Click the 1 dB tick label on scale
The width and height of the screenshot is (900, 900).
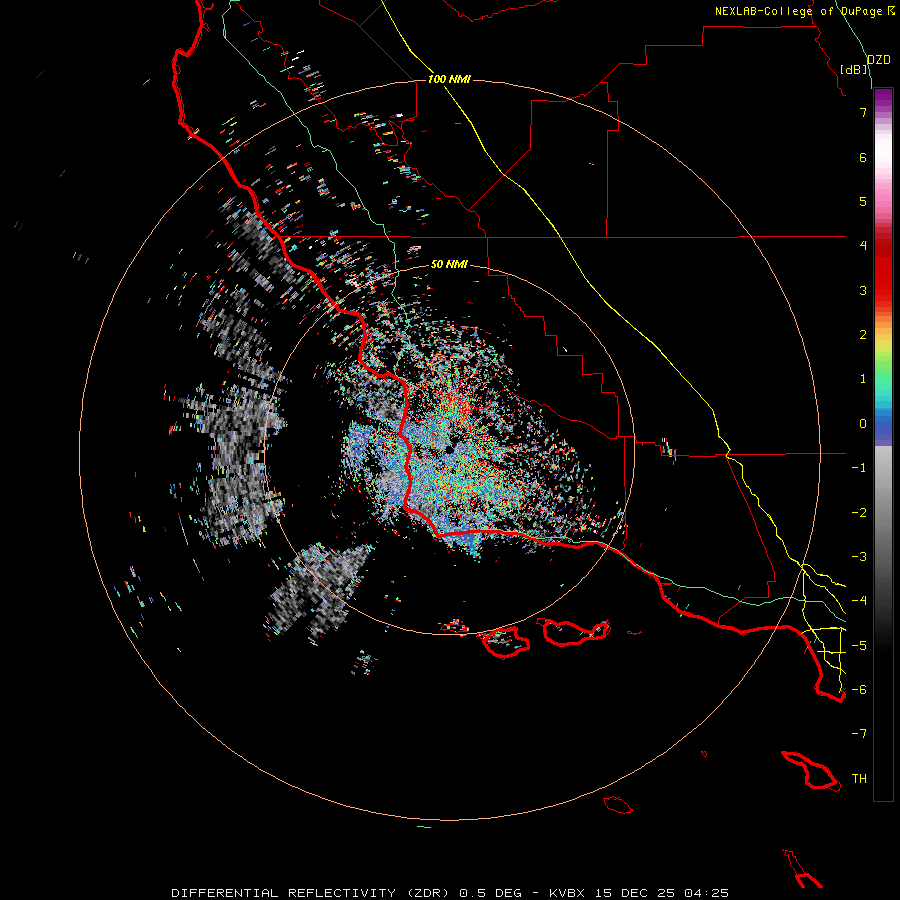[x=863, y=379]
